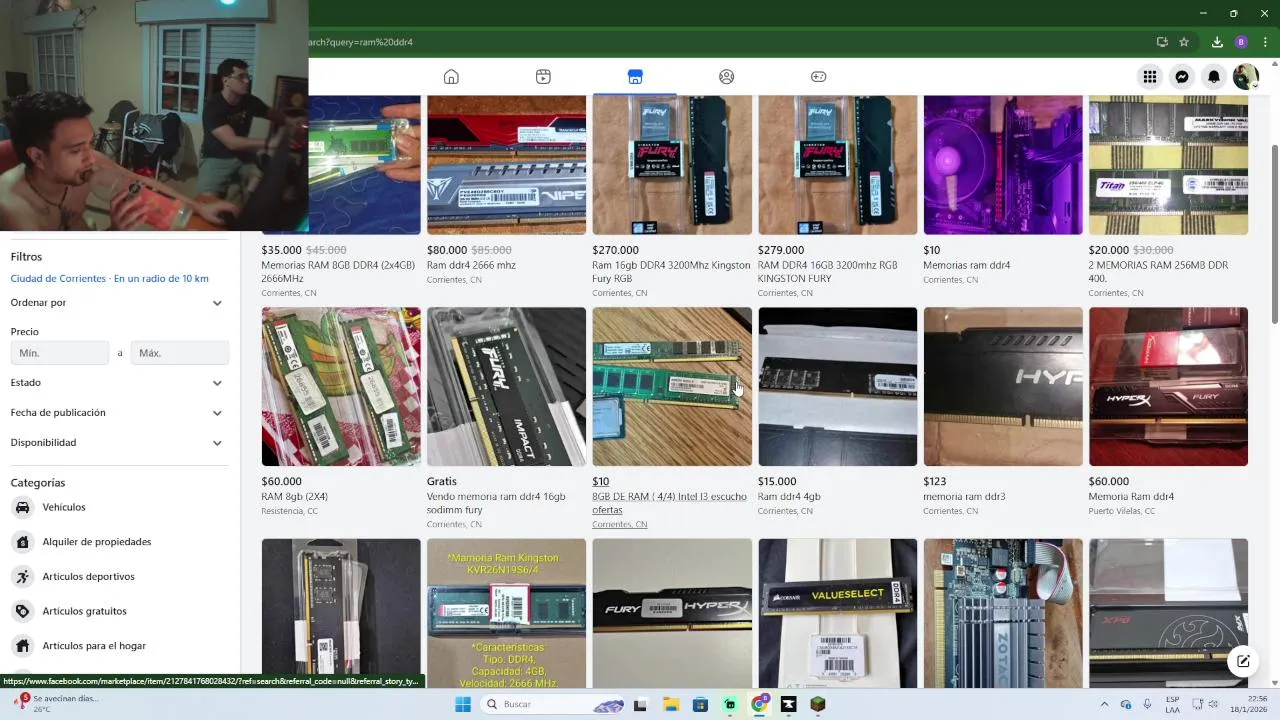Open the account profile picture menu
Screen dimensions: 1280x720
[x=1246, y=77]
